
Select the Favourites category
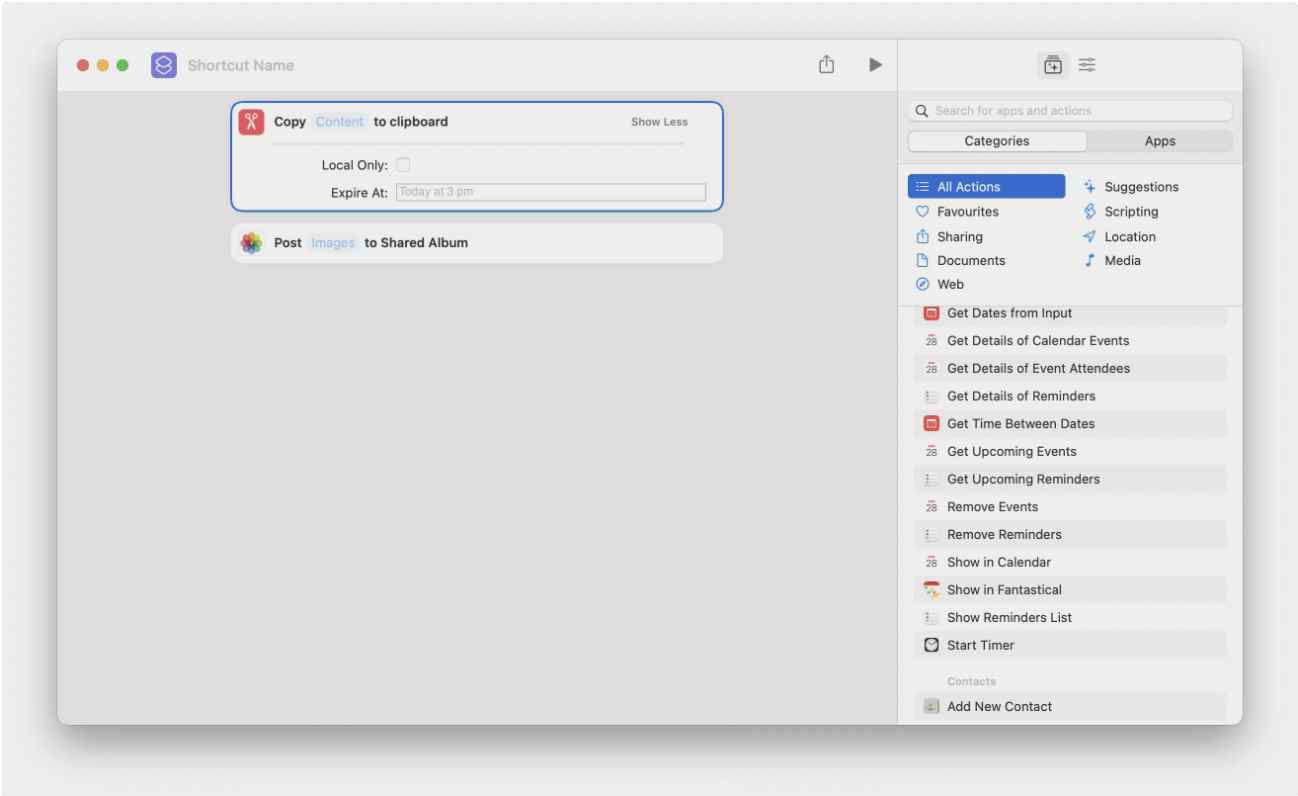[967, 212]
